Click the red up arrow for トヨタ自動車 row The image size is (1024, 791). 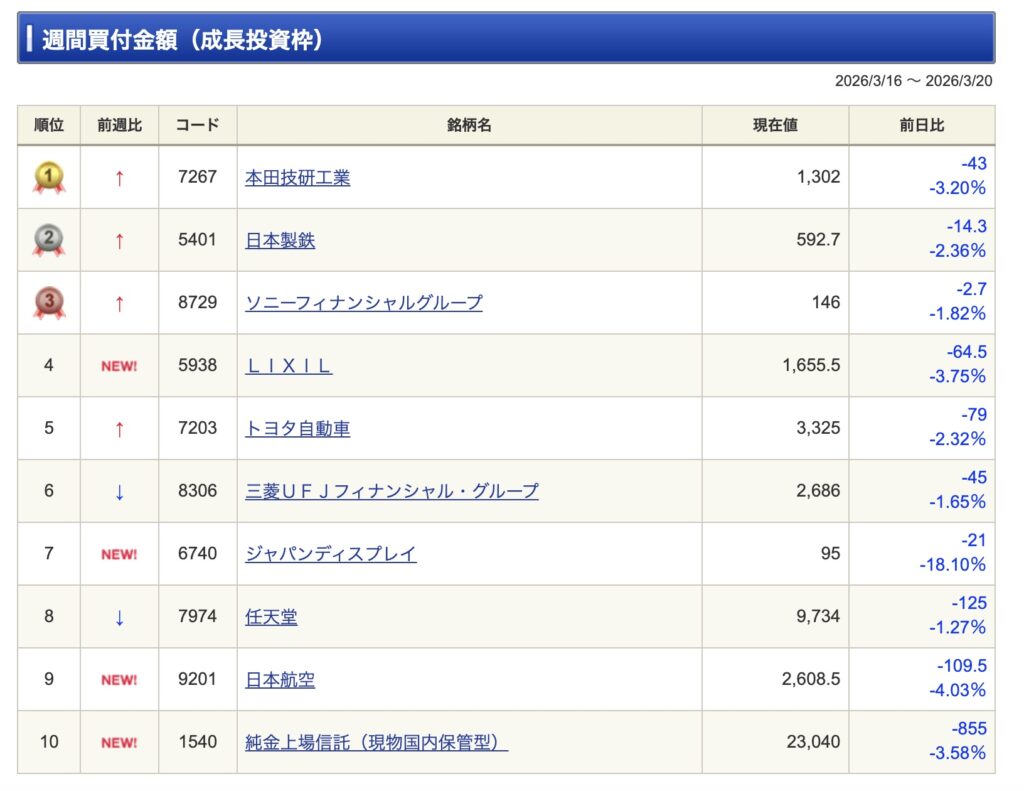pyautogui.click(x=119, y=429)
